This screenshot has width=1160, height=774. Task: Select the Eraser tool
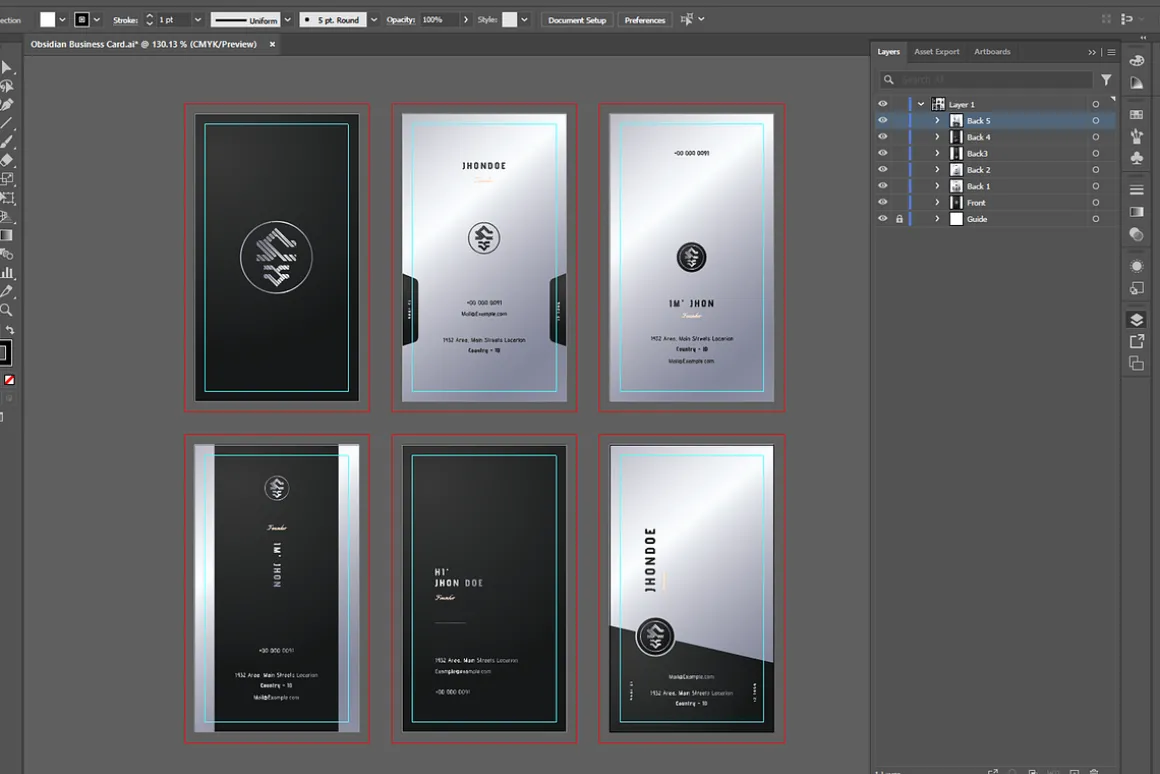coord(6,160)
